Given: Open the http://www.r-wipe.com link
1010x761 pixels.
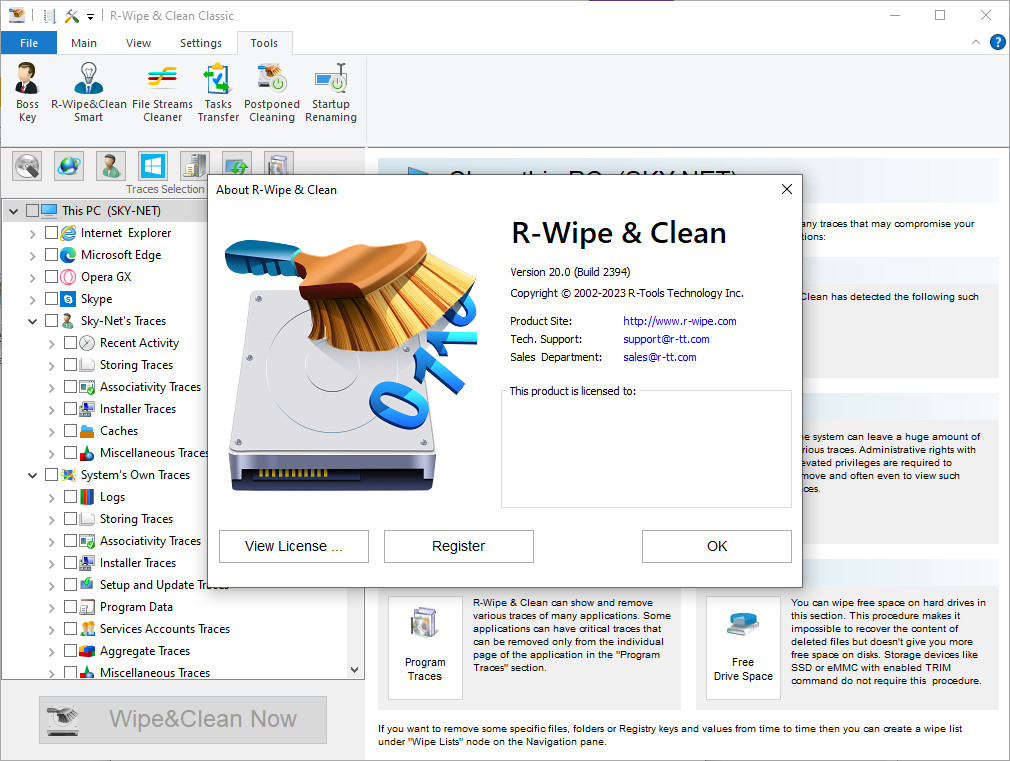Looking at the screenshot, I should (680, 321).
